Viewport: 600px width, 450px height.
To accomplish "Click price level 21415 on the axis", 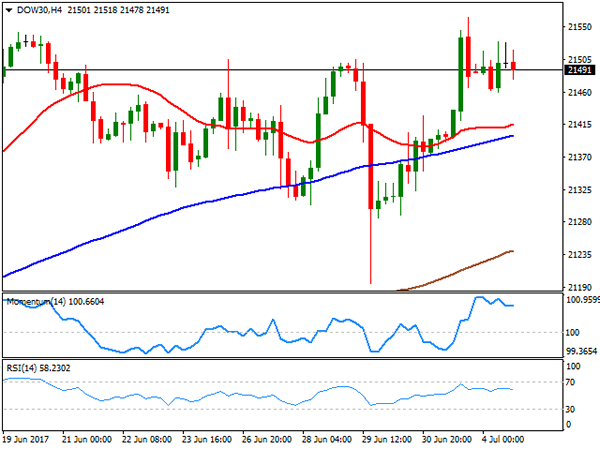I will tap(580, 124).
